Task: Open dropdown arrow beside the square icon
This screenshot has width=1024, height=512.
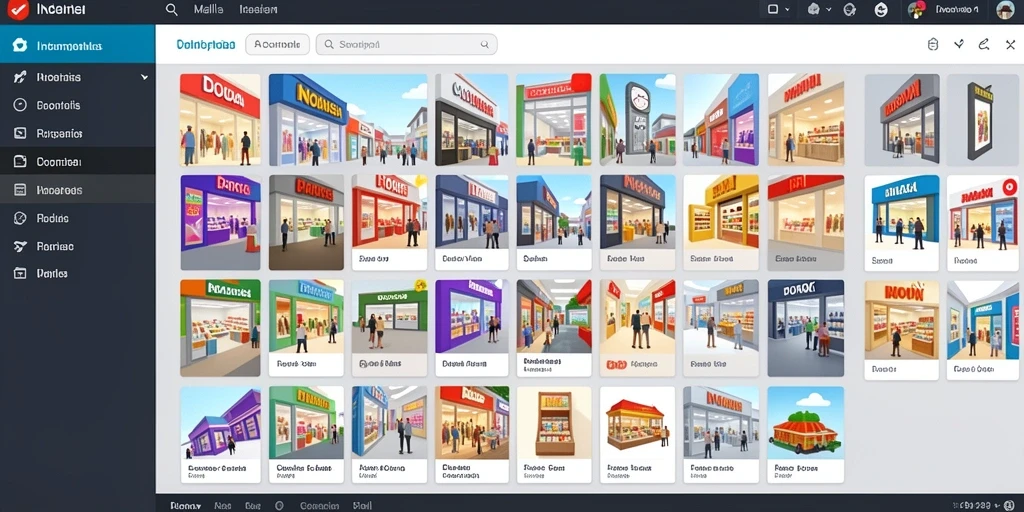Action: click(787, 10)
